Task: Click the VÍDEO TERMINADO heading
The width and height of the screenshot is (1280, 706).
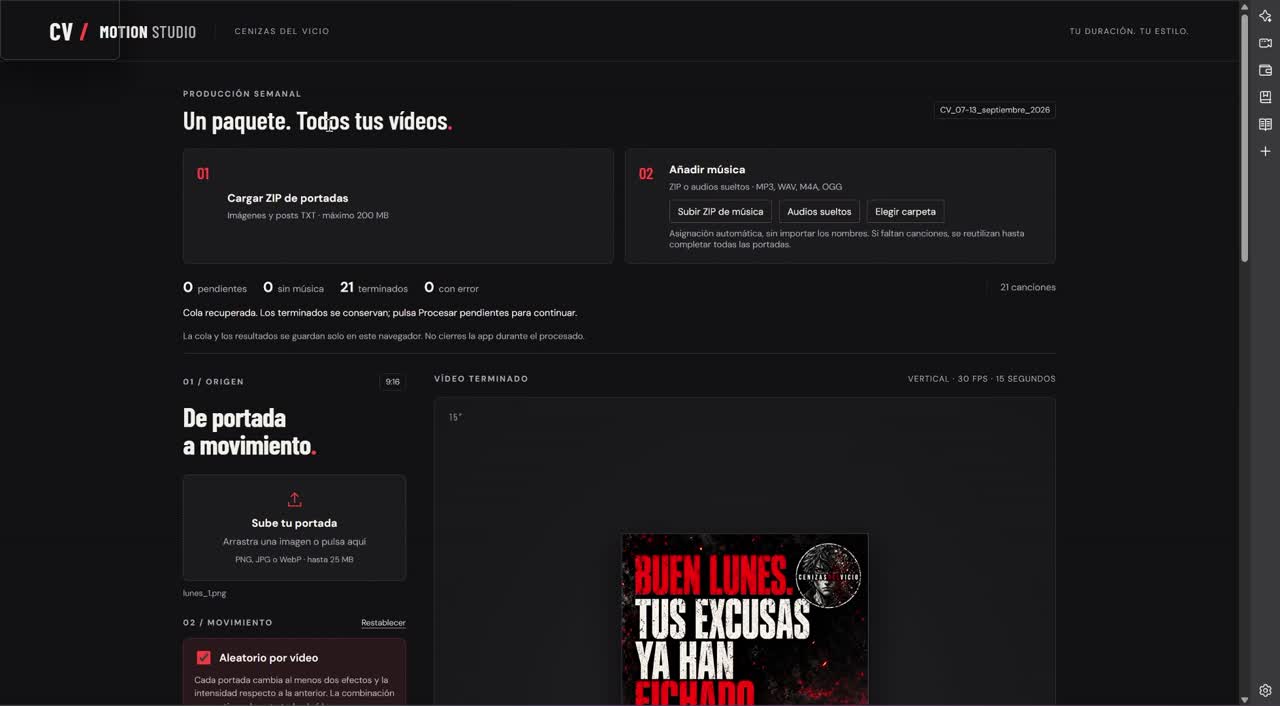Action: click(x=481, y=379)
